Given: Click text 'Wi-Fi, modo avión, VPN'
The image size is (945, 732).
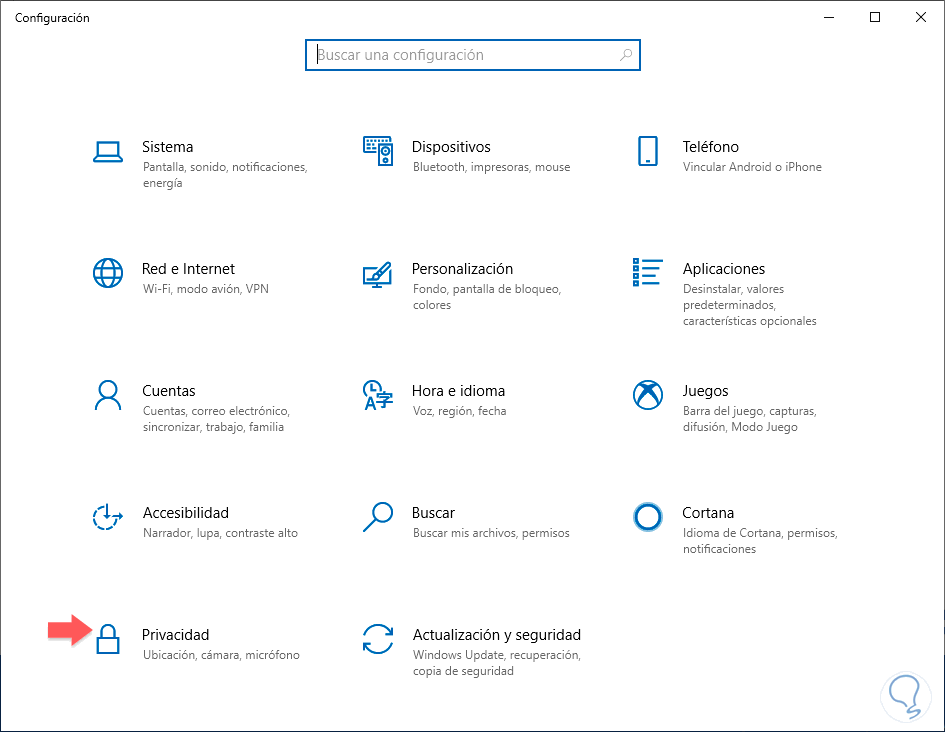Looking at the screenshot, I should click(206, 289).
